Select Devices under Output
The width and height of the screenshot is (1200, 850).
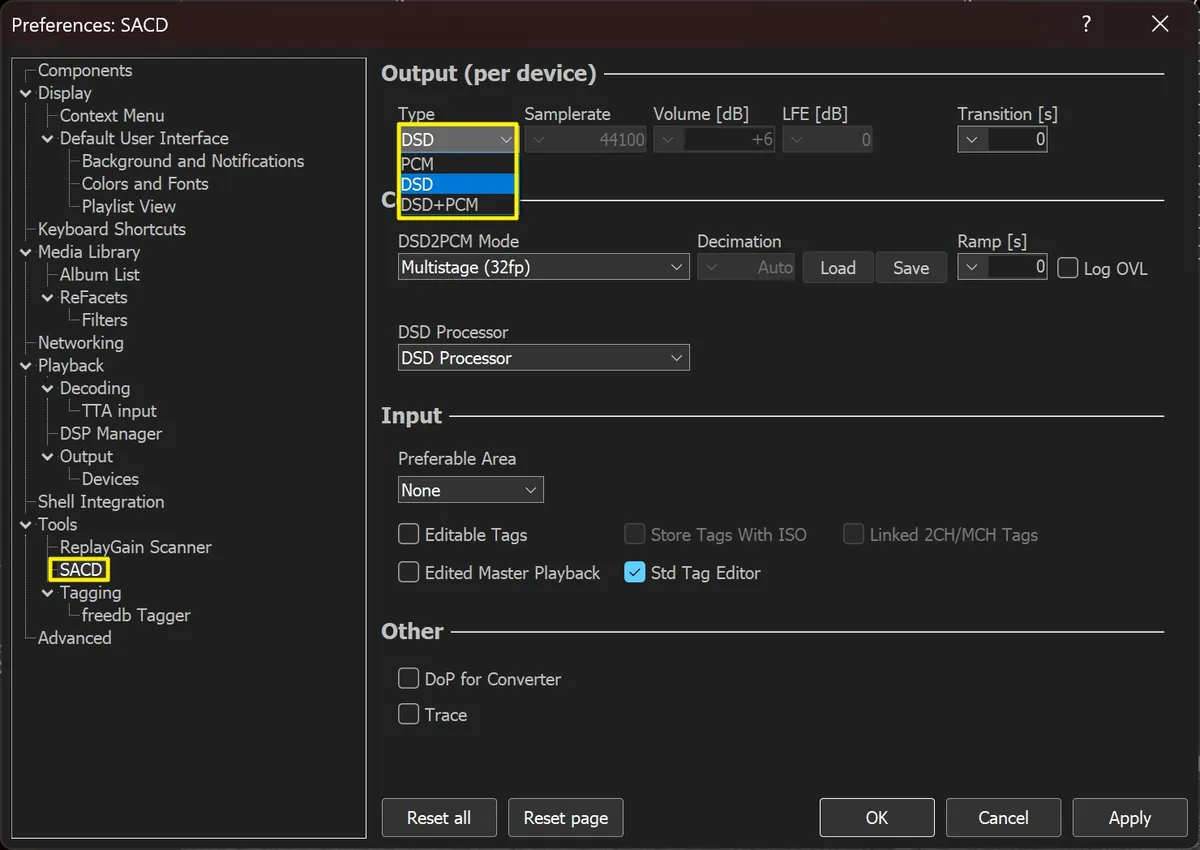coord(110,479)
